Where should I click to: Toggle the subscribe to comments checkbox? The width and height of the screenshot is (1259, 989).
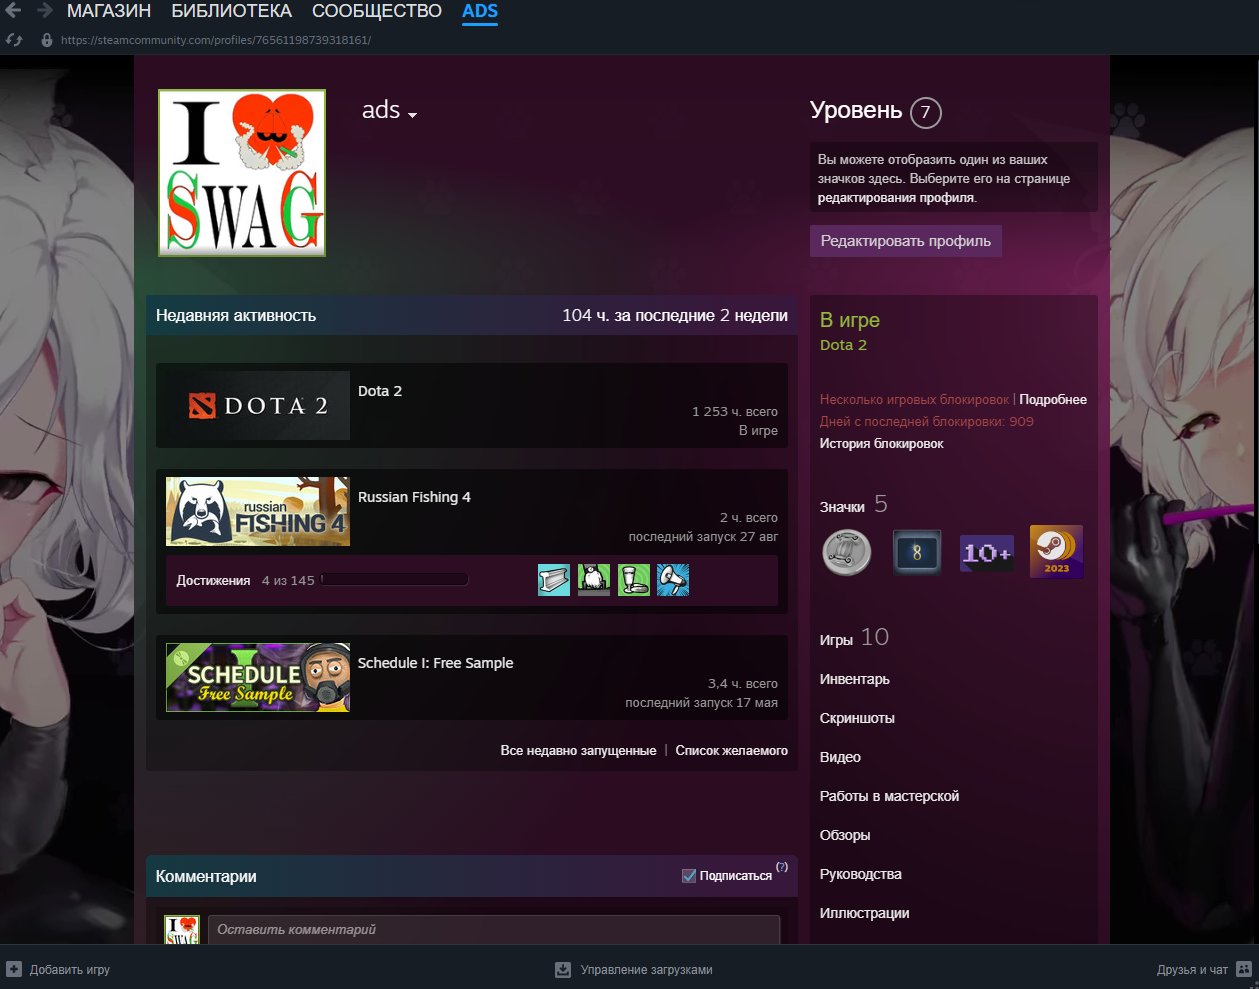point(689,876)
